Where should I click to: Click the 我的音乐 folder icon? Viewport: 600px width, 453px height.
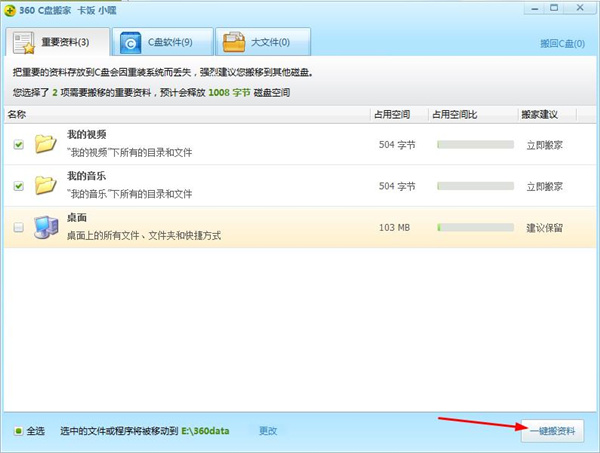45,186
